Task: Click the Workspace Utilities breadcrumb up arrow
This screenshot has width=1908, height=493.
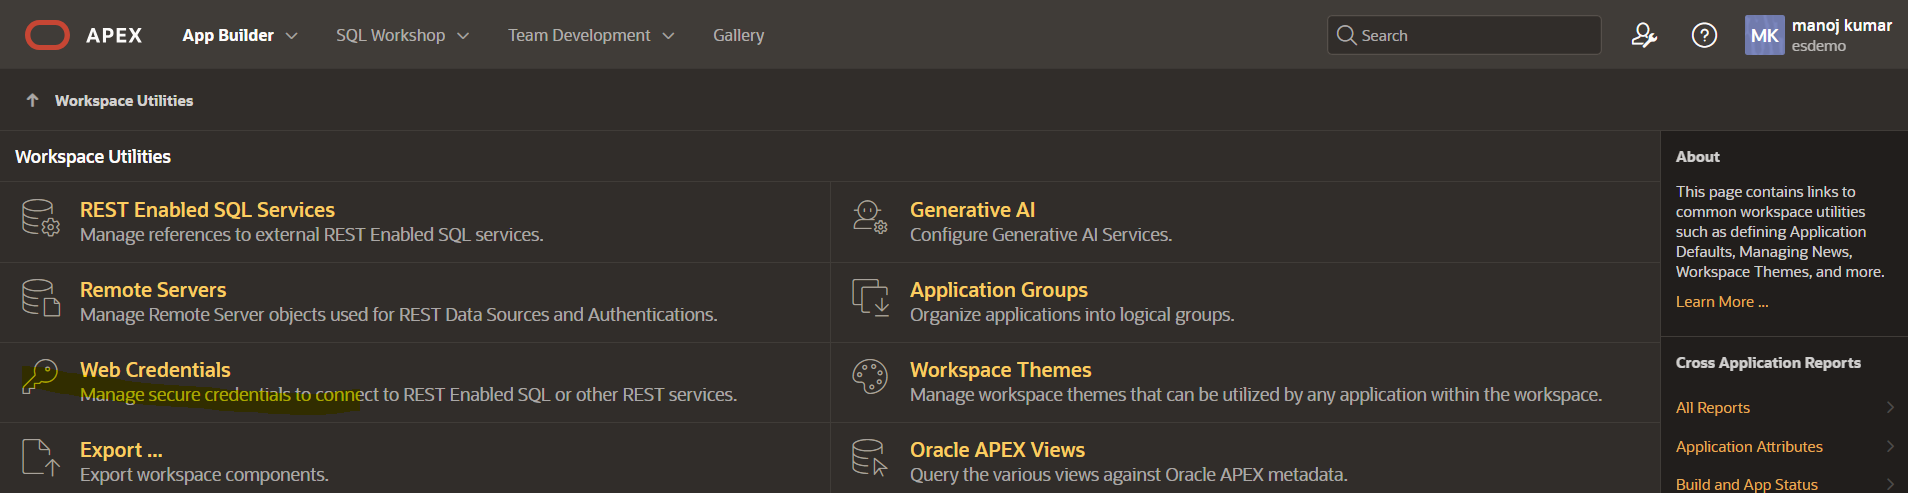Action: coord(32,101)
